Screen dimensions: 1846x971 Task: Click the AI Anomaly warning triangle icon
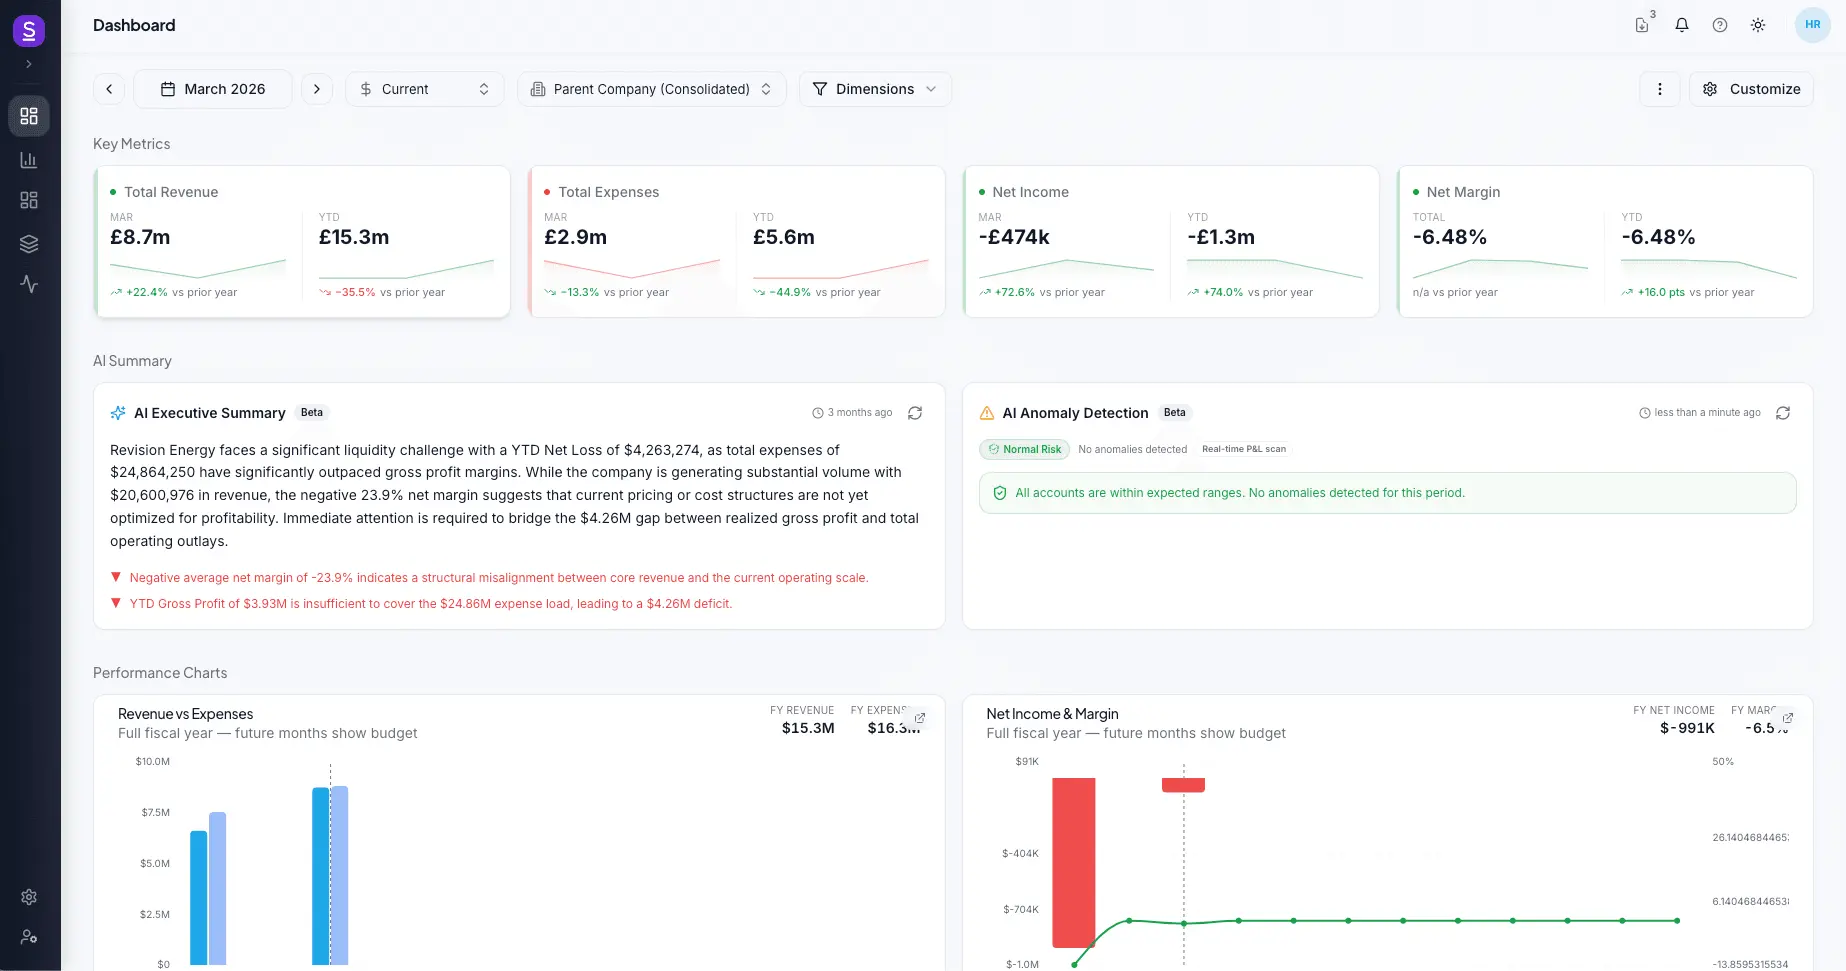(987, 413)
